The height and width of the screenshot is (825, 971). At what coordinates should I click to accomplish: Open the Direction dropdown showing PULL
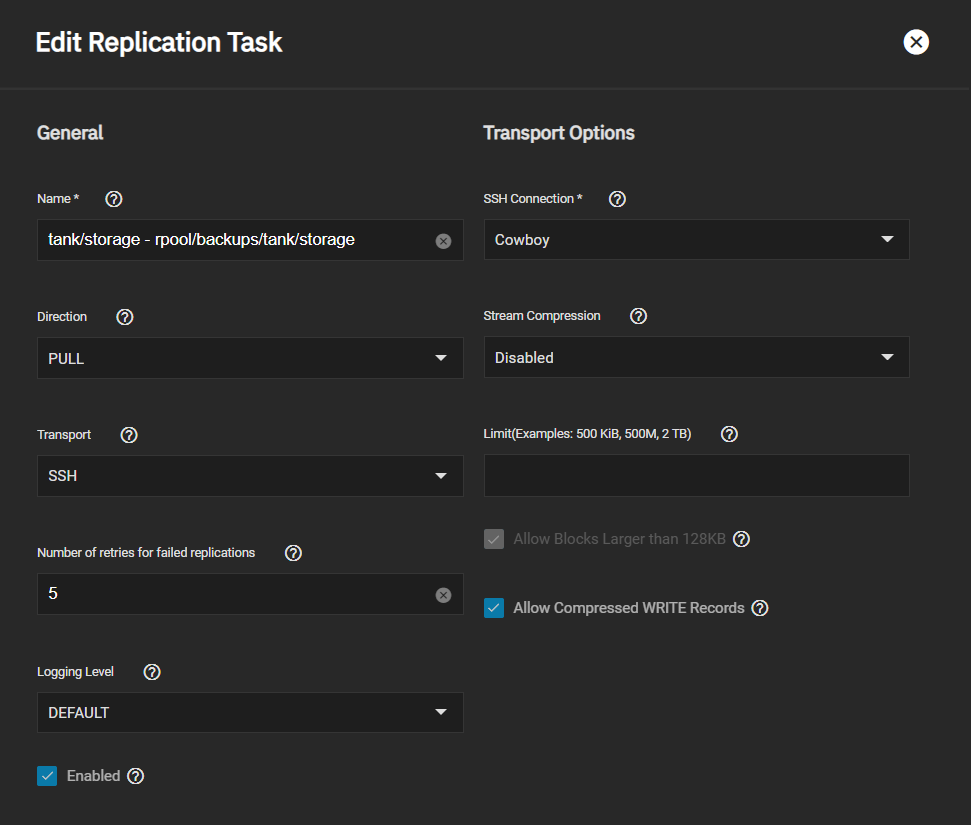point(250,358)
